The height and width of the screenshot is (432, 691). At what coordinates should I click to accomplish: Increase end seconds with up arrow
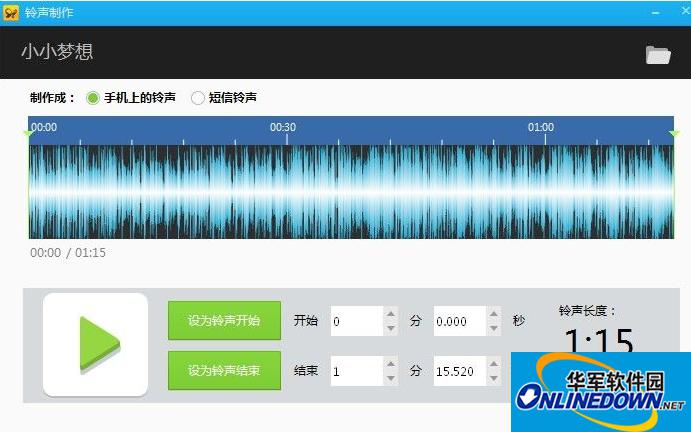pyautogui.click(x=494, y=363)
